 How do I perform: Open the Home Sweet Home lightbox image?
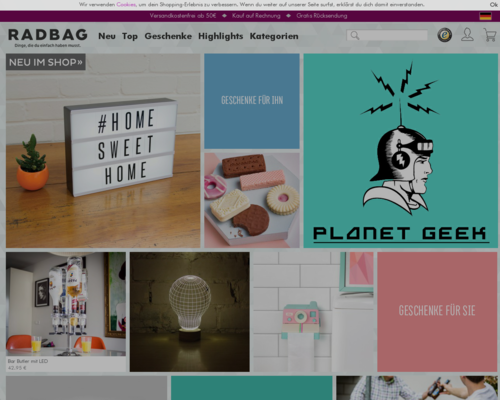pyautogui.click(x=103, y=151)
